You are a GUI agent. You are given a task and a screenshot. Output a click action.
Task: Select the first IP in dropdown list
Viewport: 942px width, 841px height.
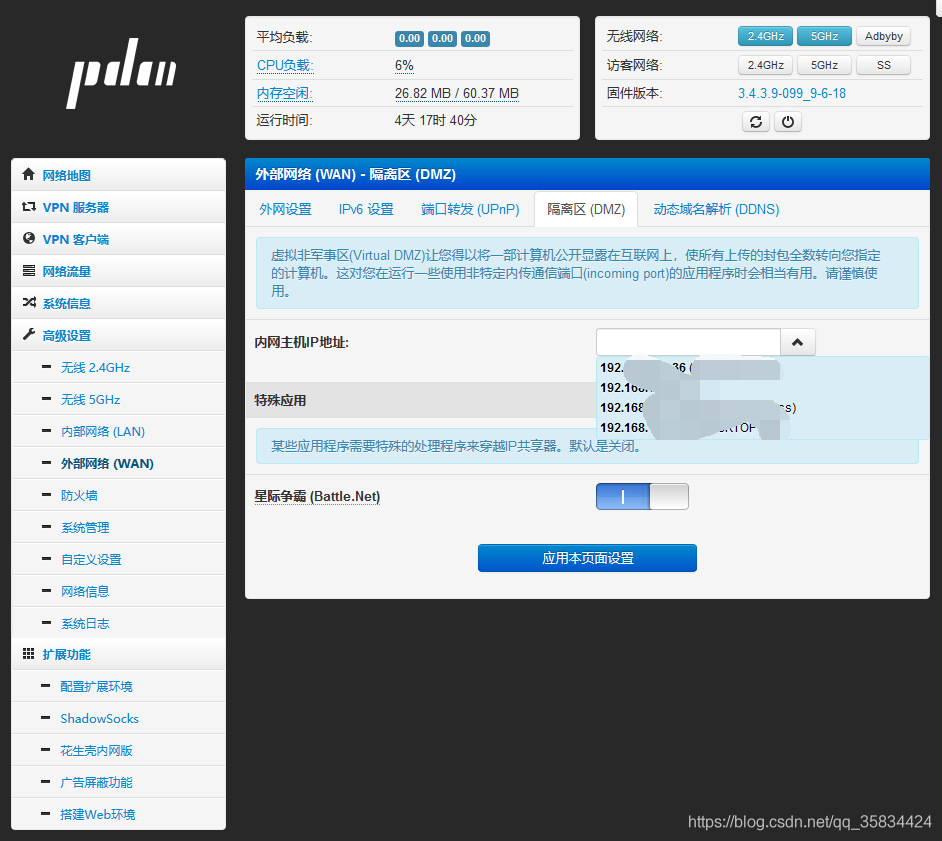(763, 368)
